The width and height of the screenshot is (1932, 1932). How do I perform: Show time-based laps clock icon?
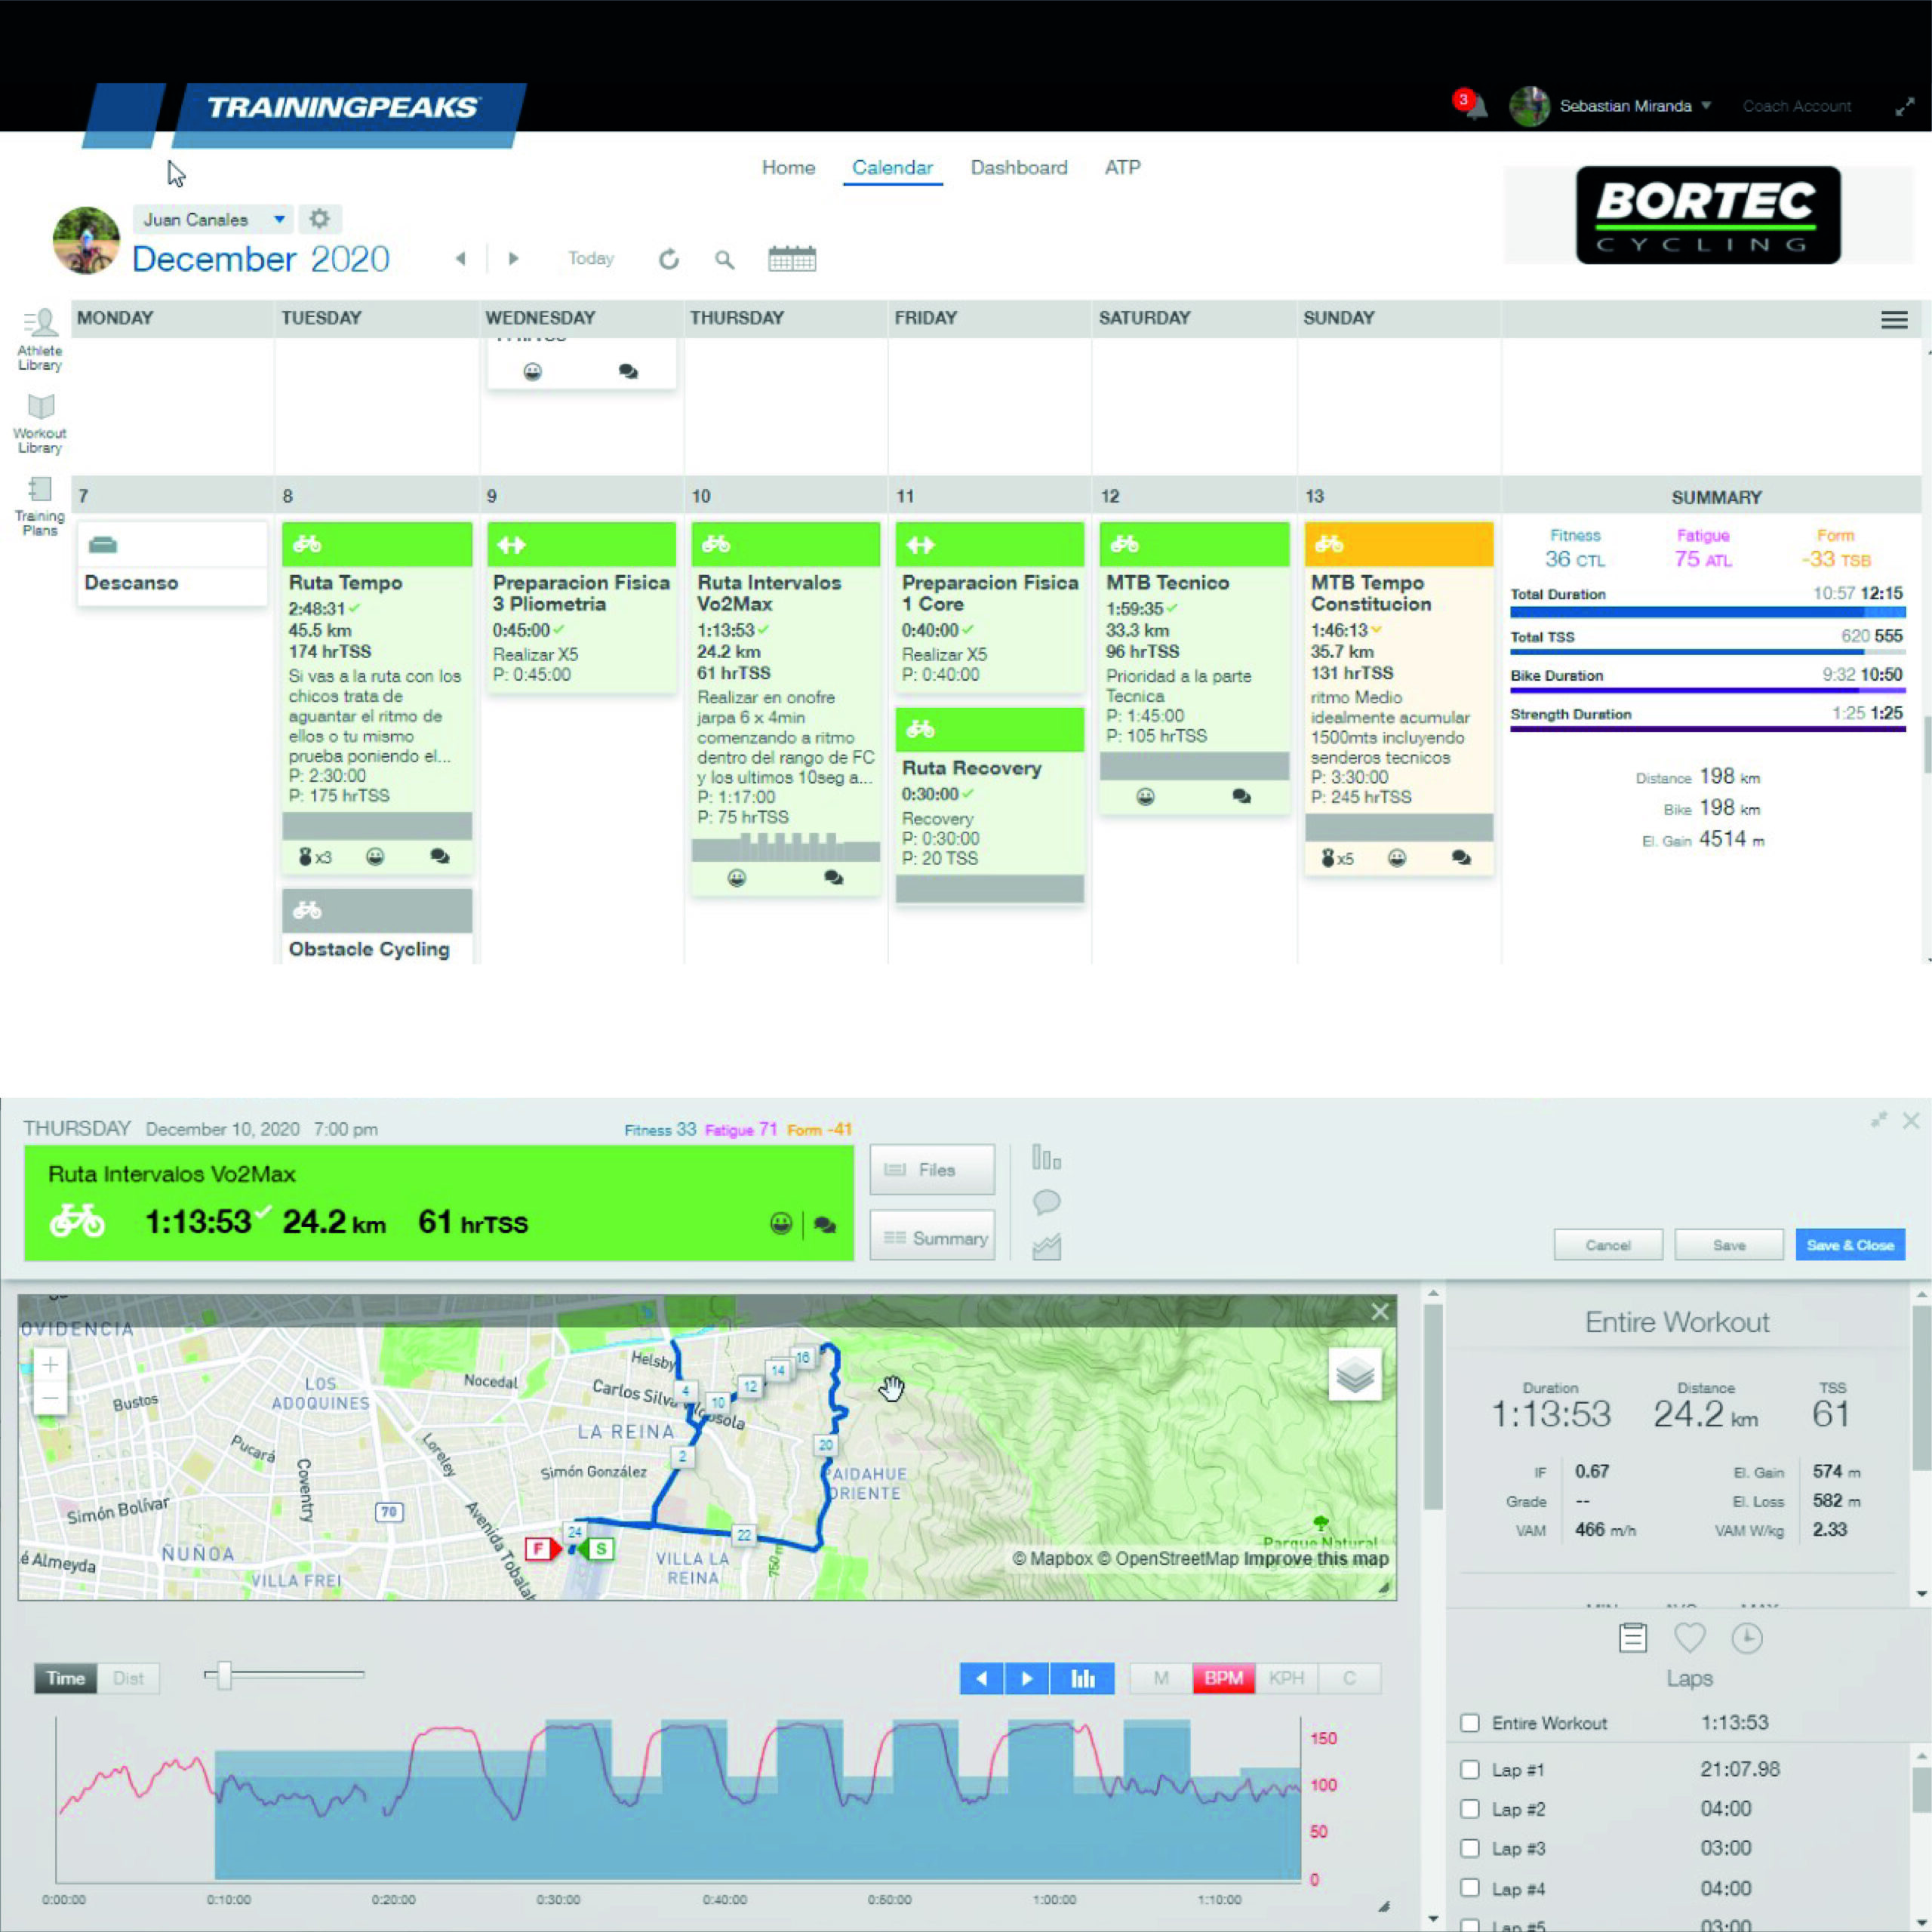coord(1747,1638)
